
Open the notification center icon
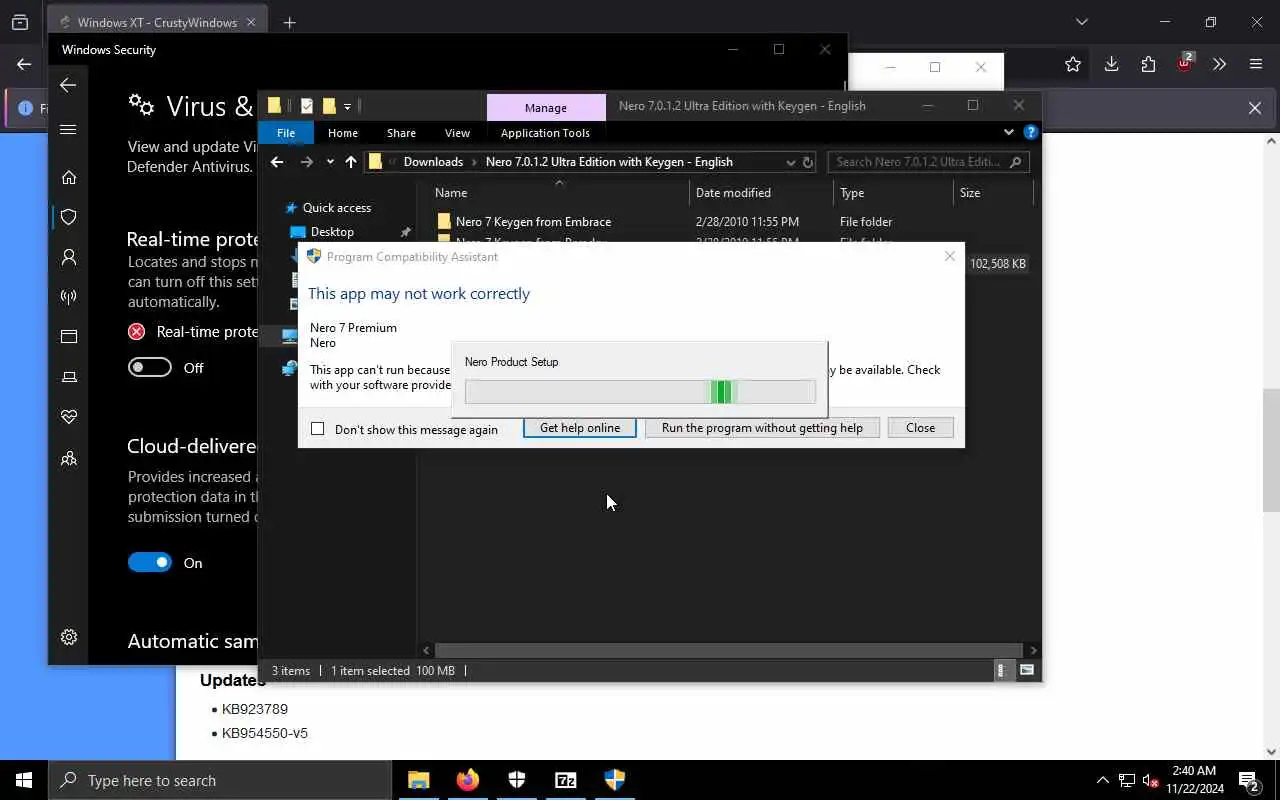click(1248, 780)
